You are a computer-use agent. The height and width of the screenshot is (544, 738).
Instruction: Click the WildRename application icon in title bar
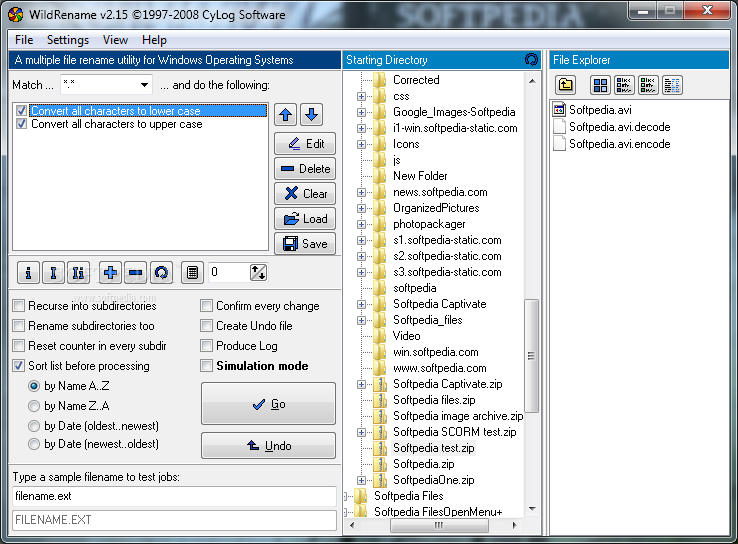(16, 15)
